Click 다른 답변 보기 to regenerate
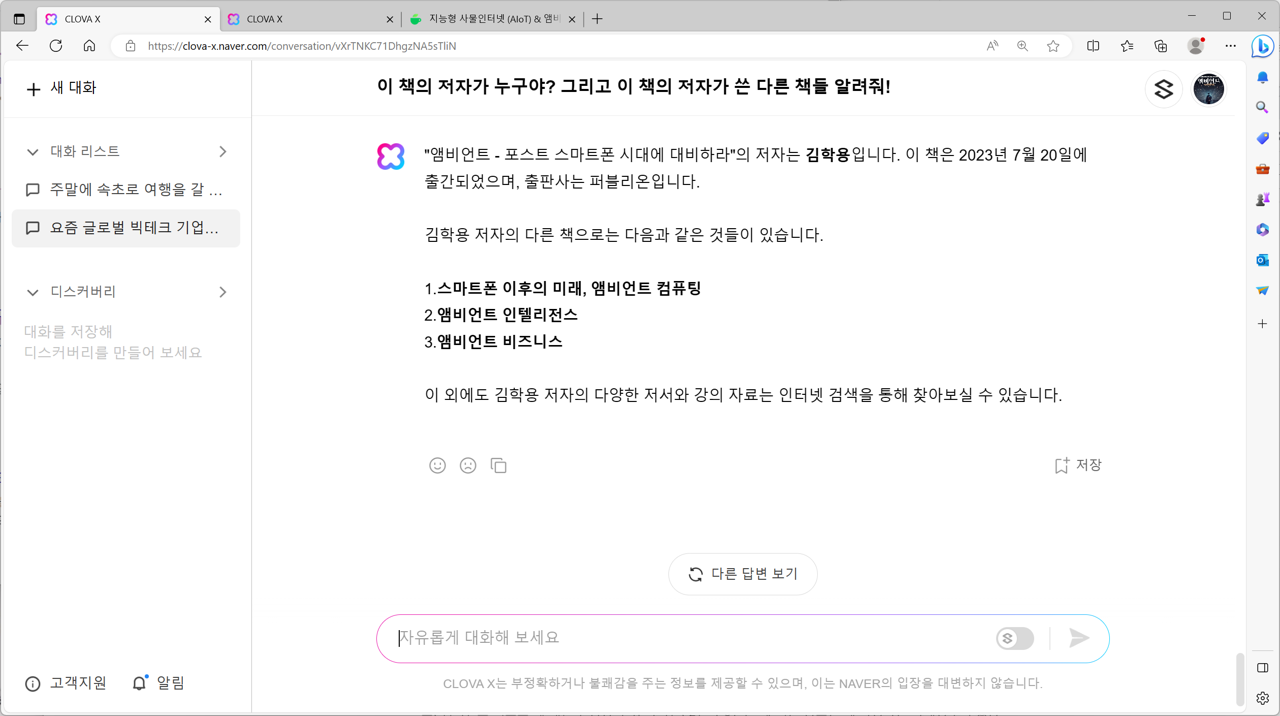 (x=743, y=574)
